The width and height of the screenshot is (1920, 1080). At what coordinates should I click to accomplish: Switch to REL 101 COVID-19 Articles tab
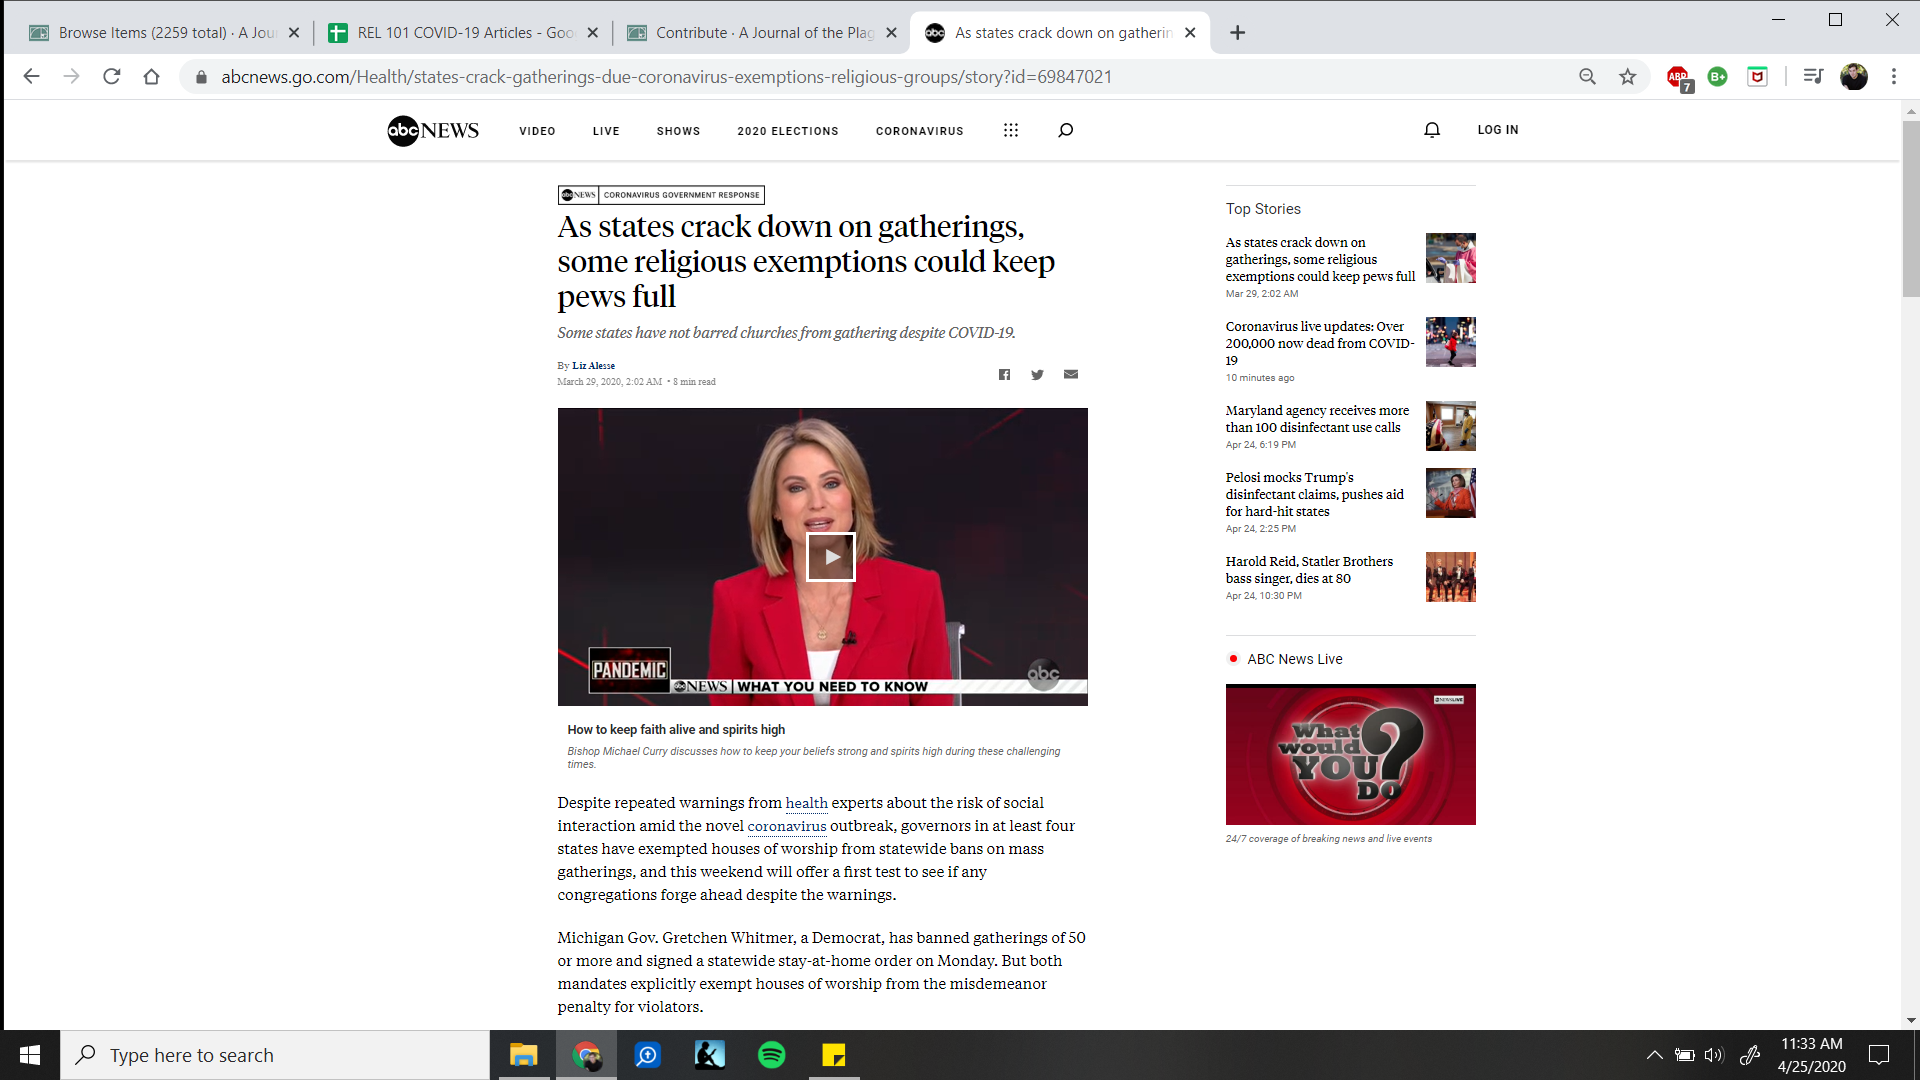463,33
